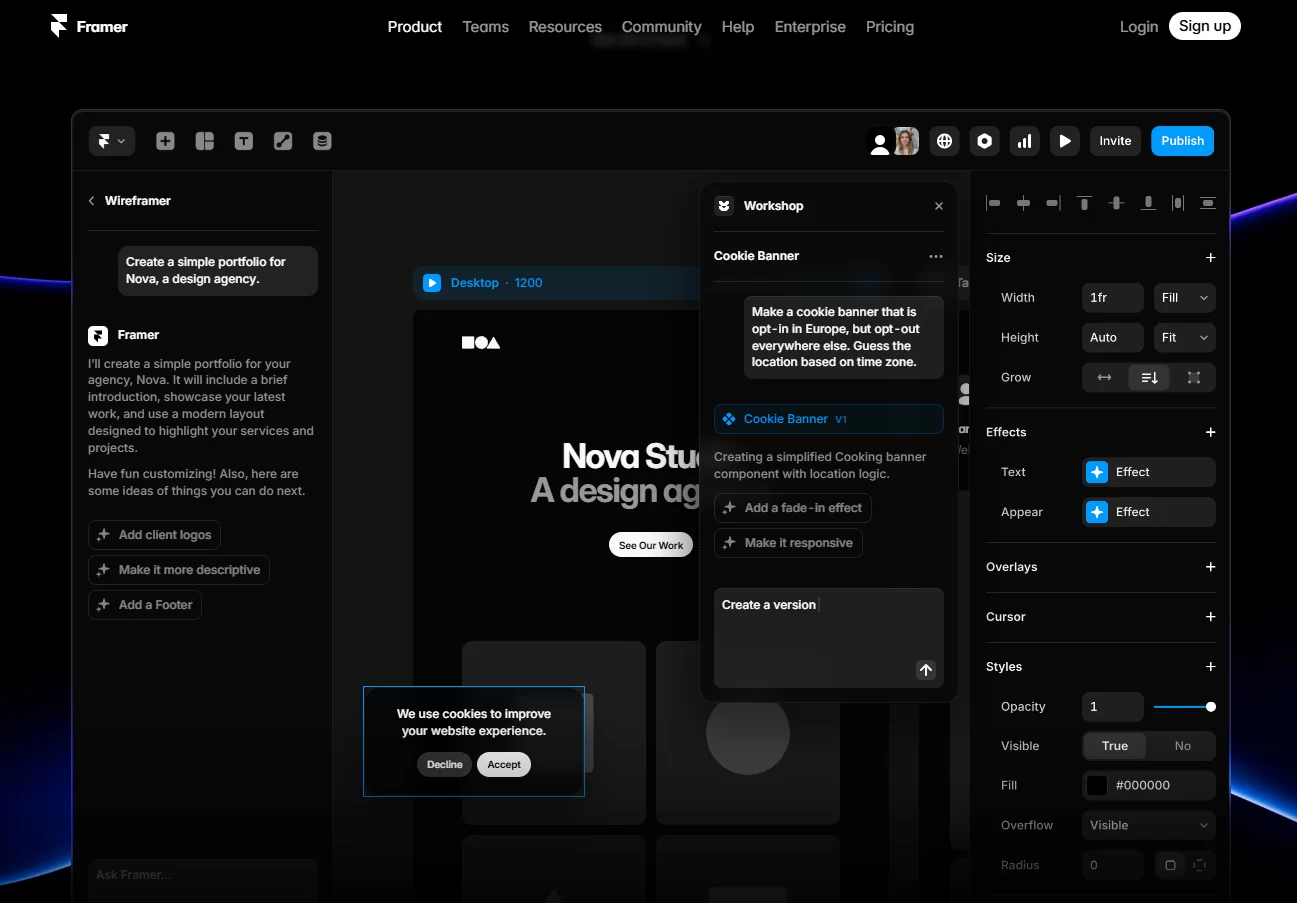The height and width of the screenshot is (903, 1297).
Task: Adjust the Opacity slider handle
Action: pos(1211,707)
